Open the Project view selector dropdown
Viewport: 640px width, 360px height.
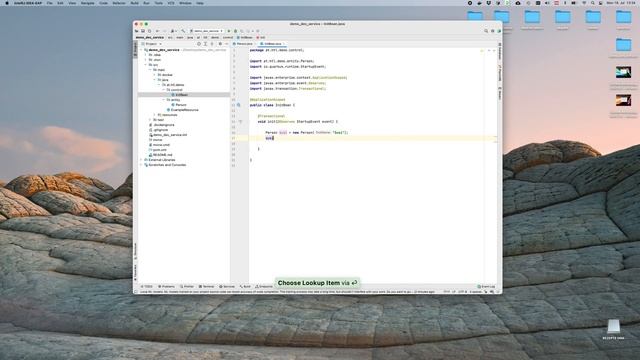[x=152, y=44]
